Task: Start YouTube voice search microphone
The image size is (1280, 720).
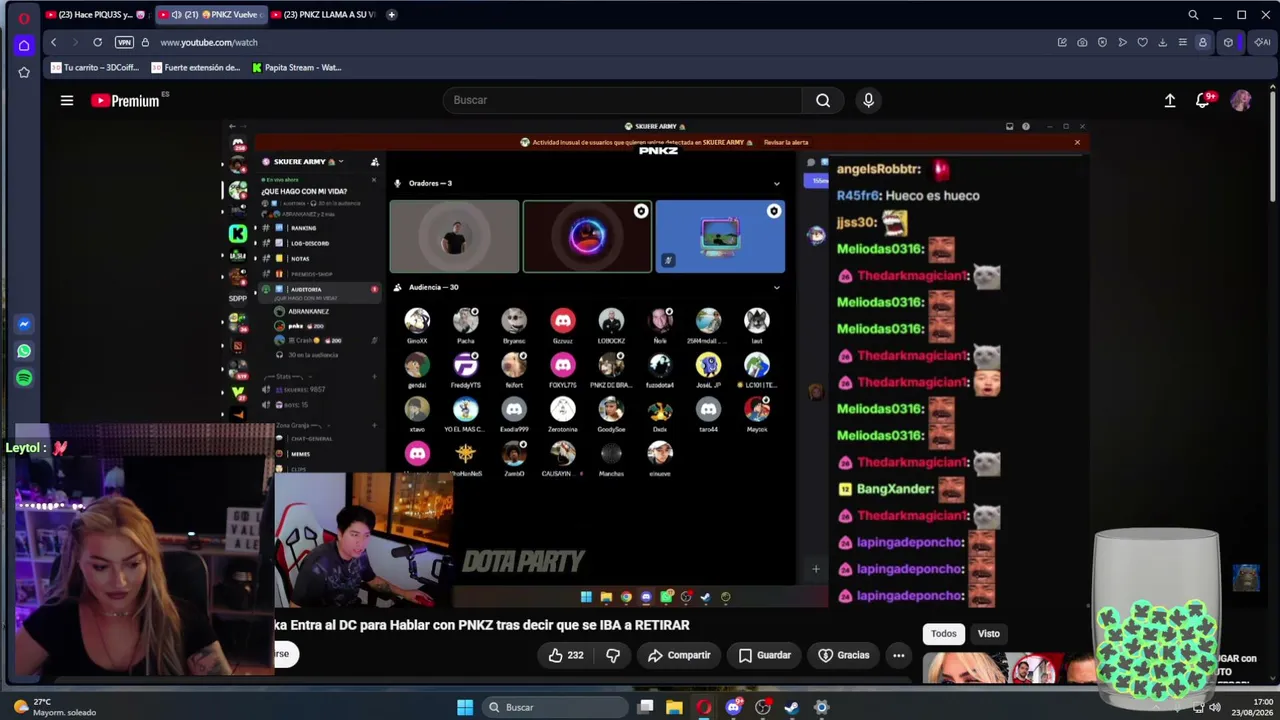Action: 868,100
